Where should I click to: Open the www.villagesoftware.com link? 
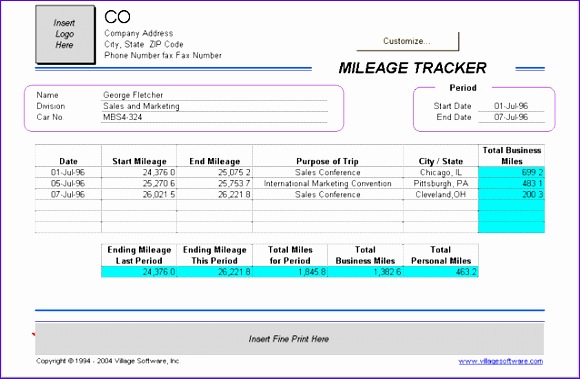tap(500, 361)
